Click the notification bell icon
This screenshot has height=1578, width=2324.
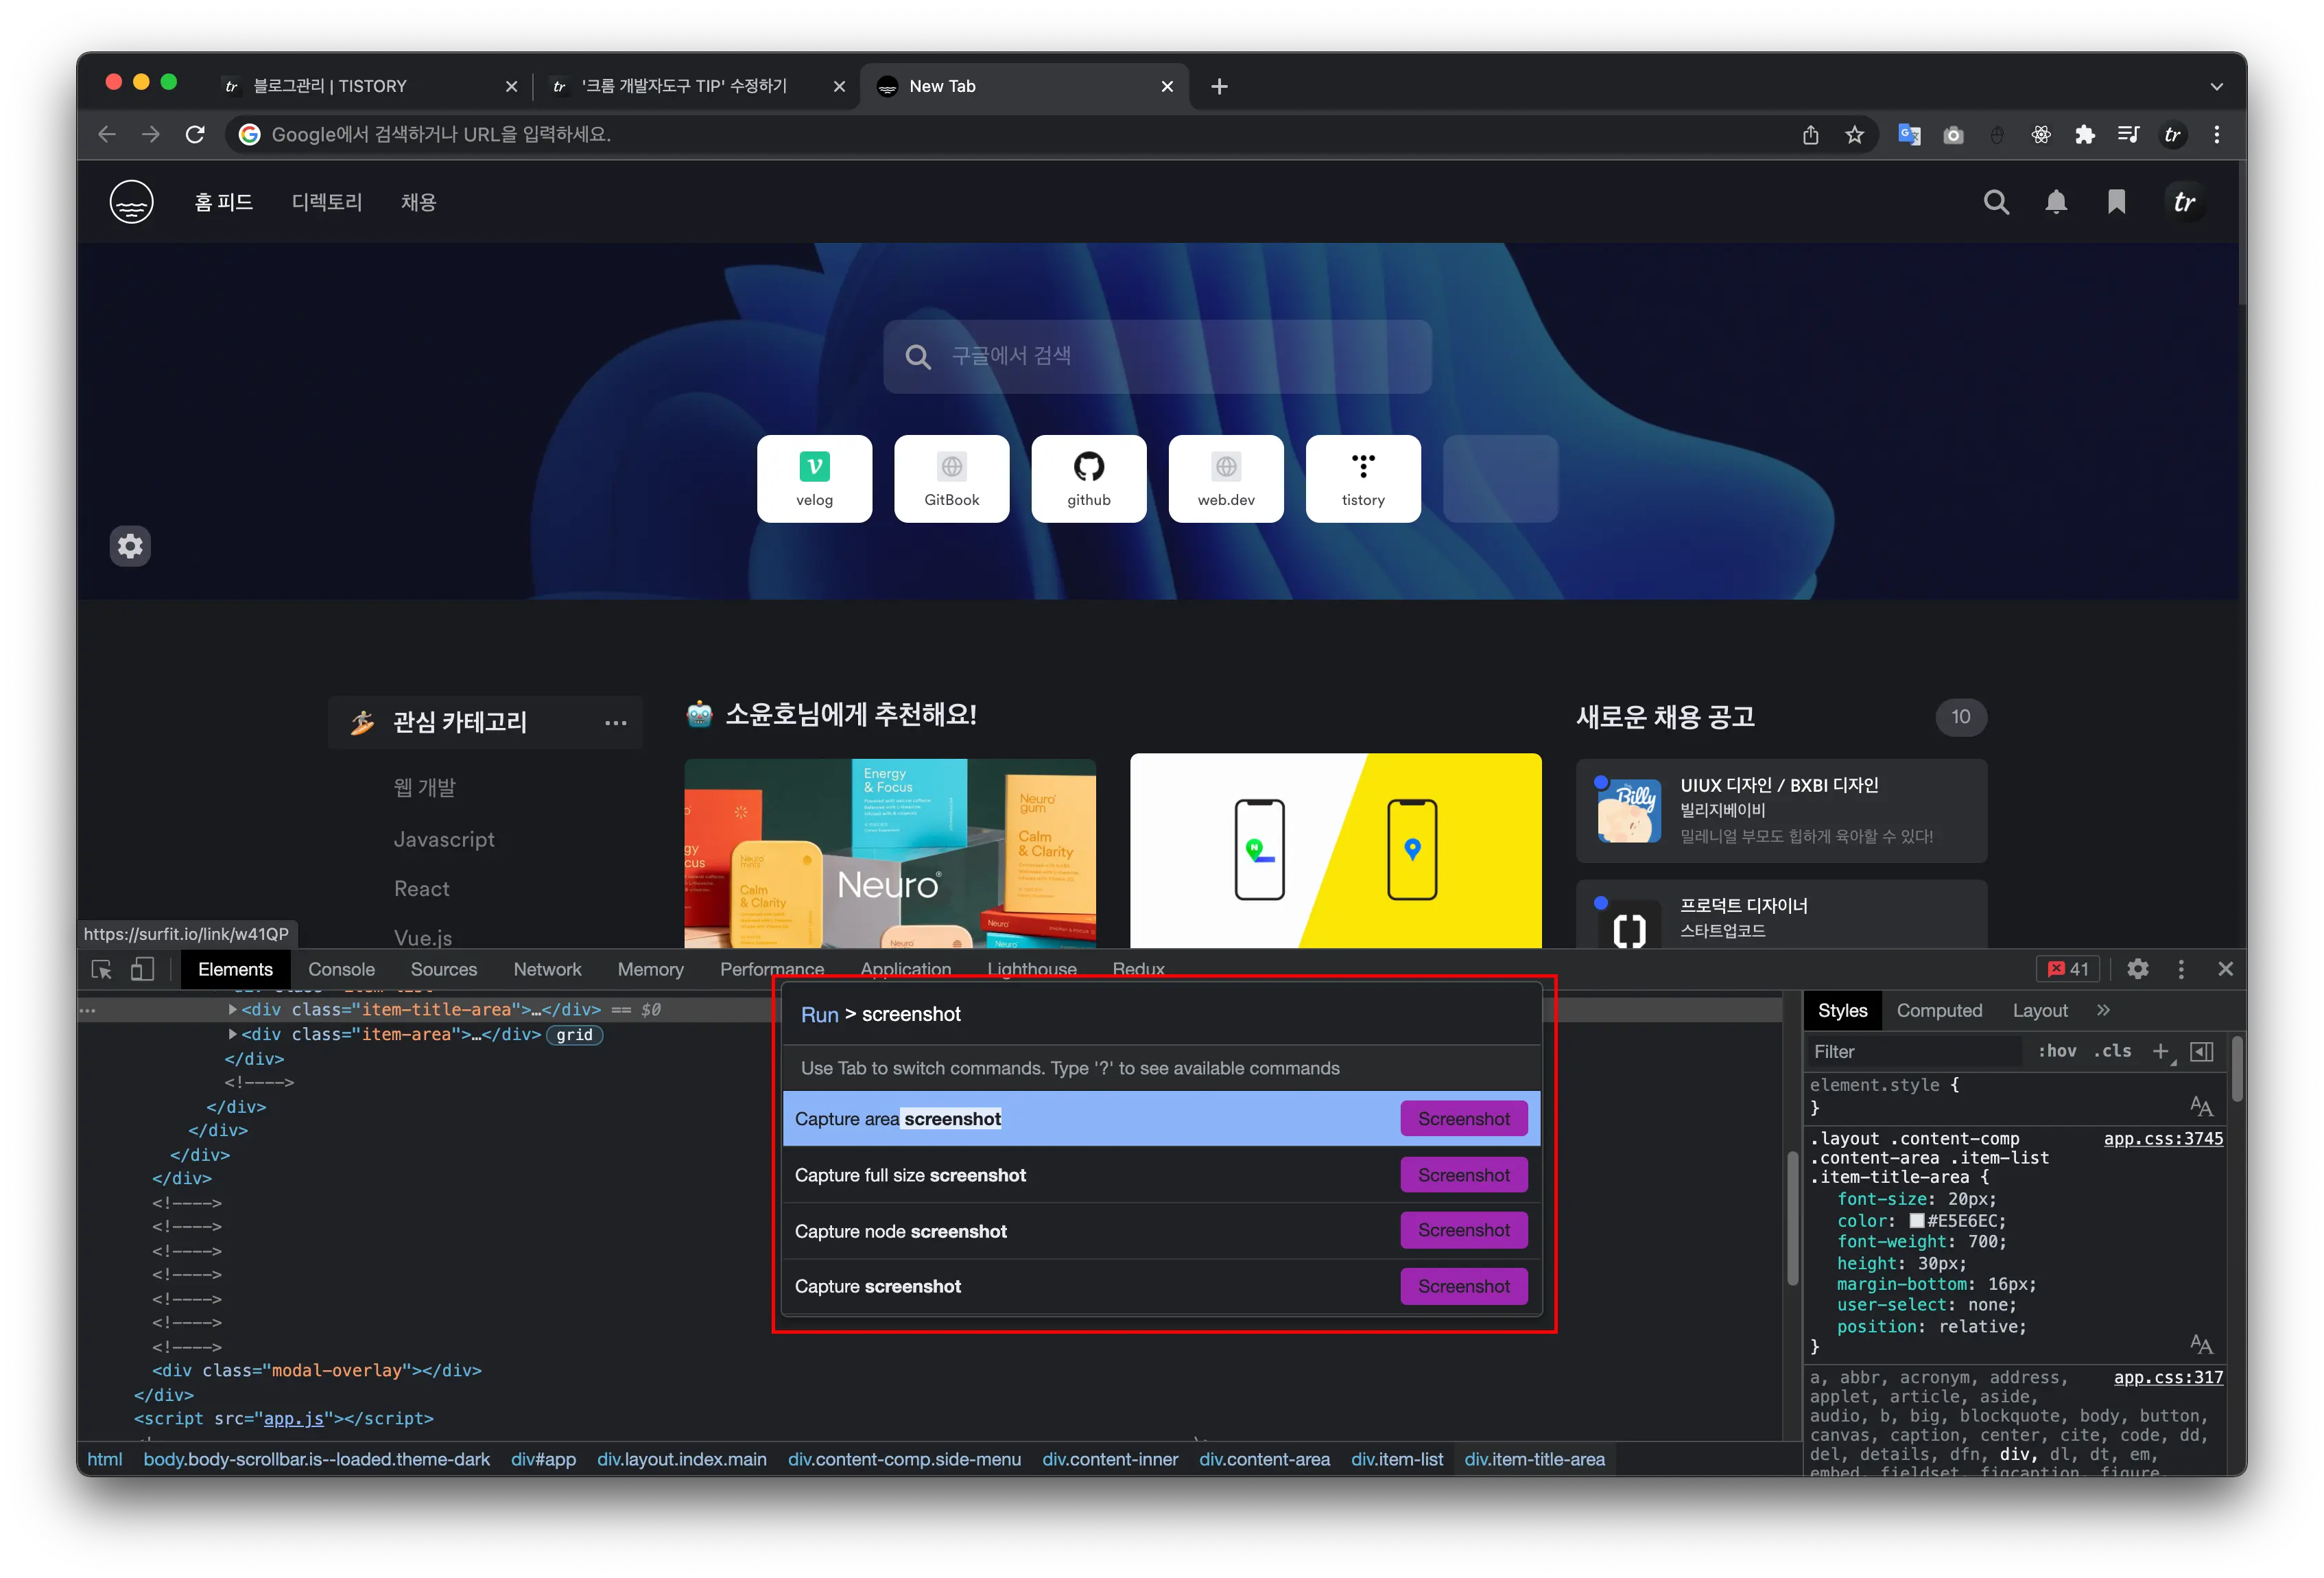coord(2056,203)
